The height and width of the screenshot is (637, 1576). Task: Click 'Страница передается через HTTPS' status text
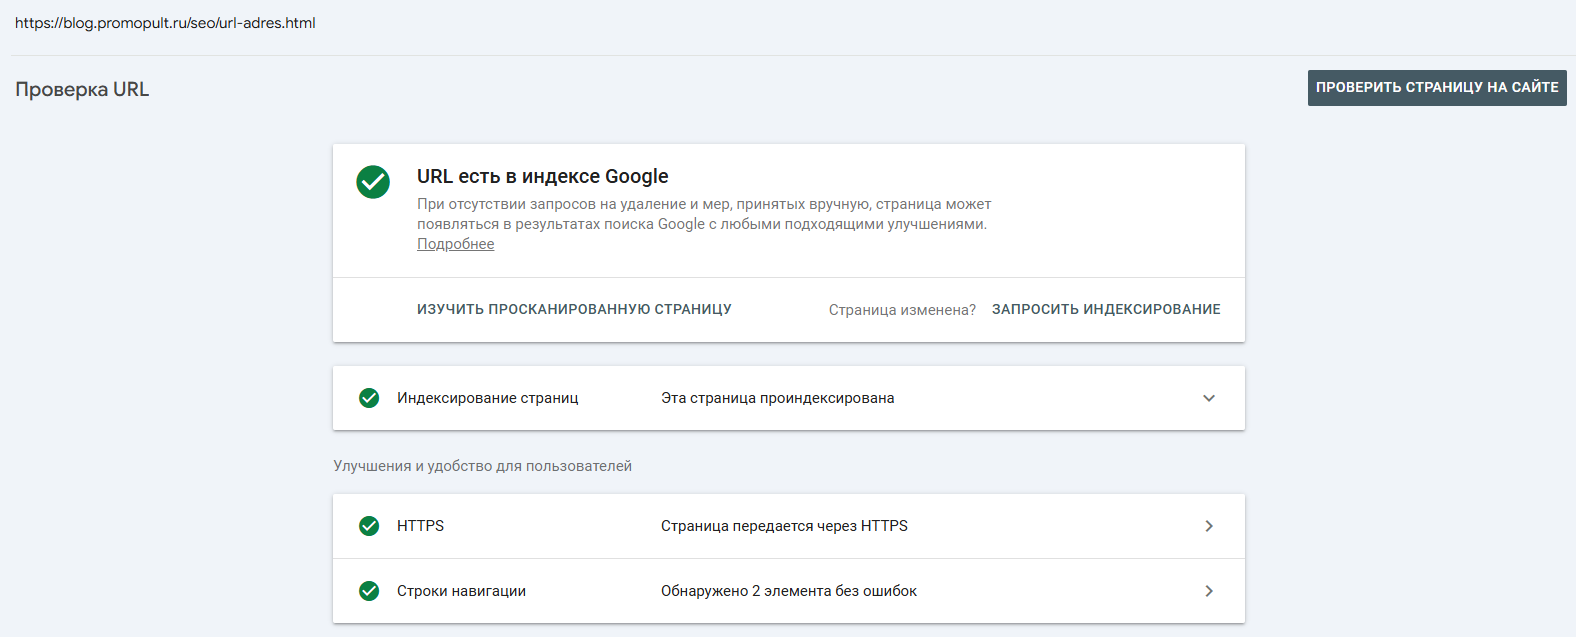(784, 526)
